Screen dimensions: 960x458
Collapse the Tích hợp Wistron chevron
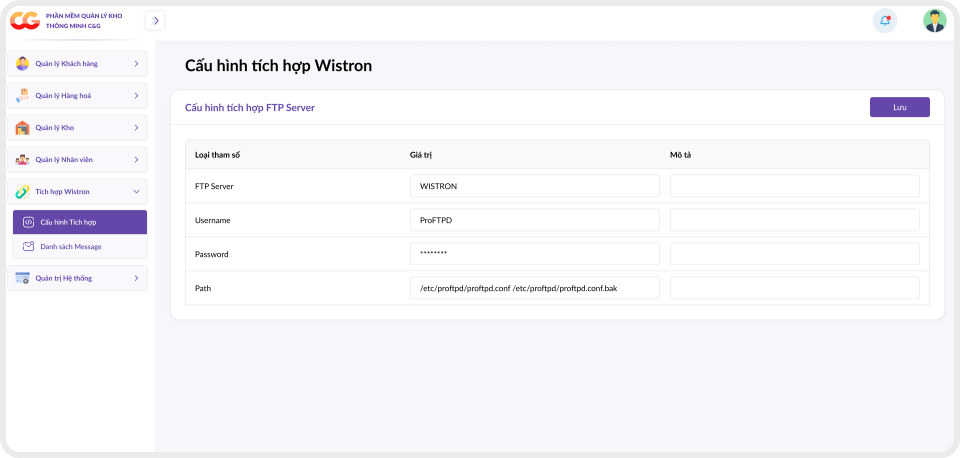pos(136,192)
